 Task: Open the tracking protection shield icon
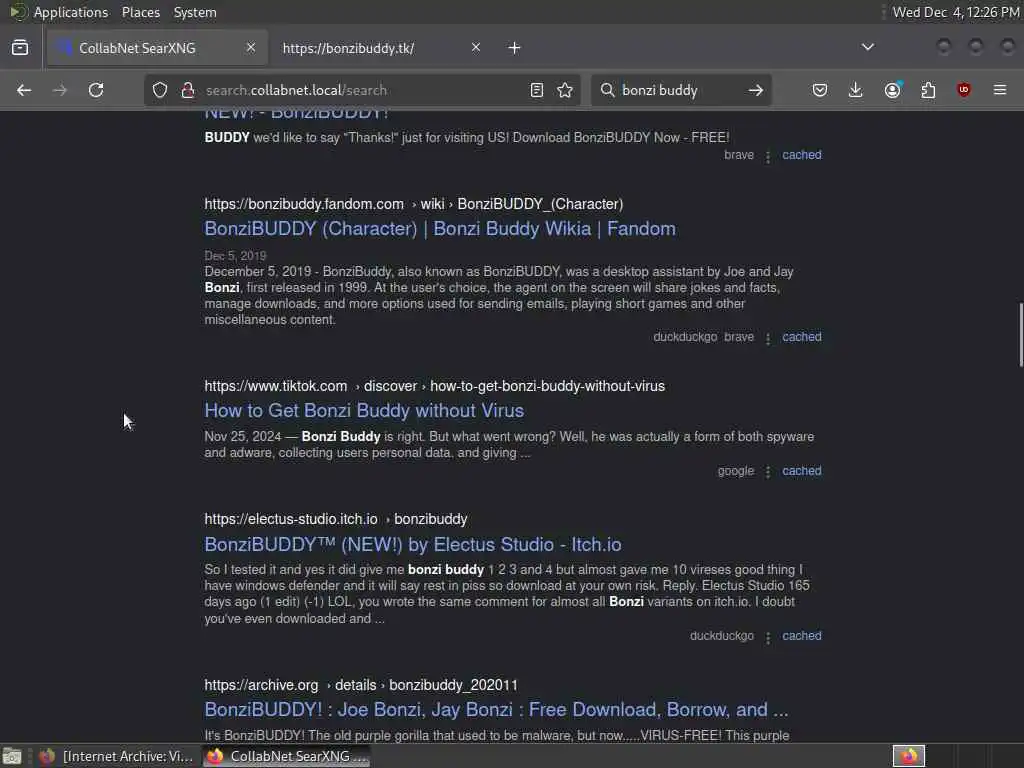click(x=160, y=90)
